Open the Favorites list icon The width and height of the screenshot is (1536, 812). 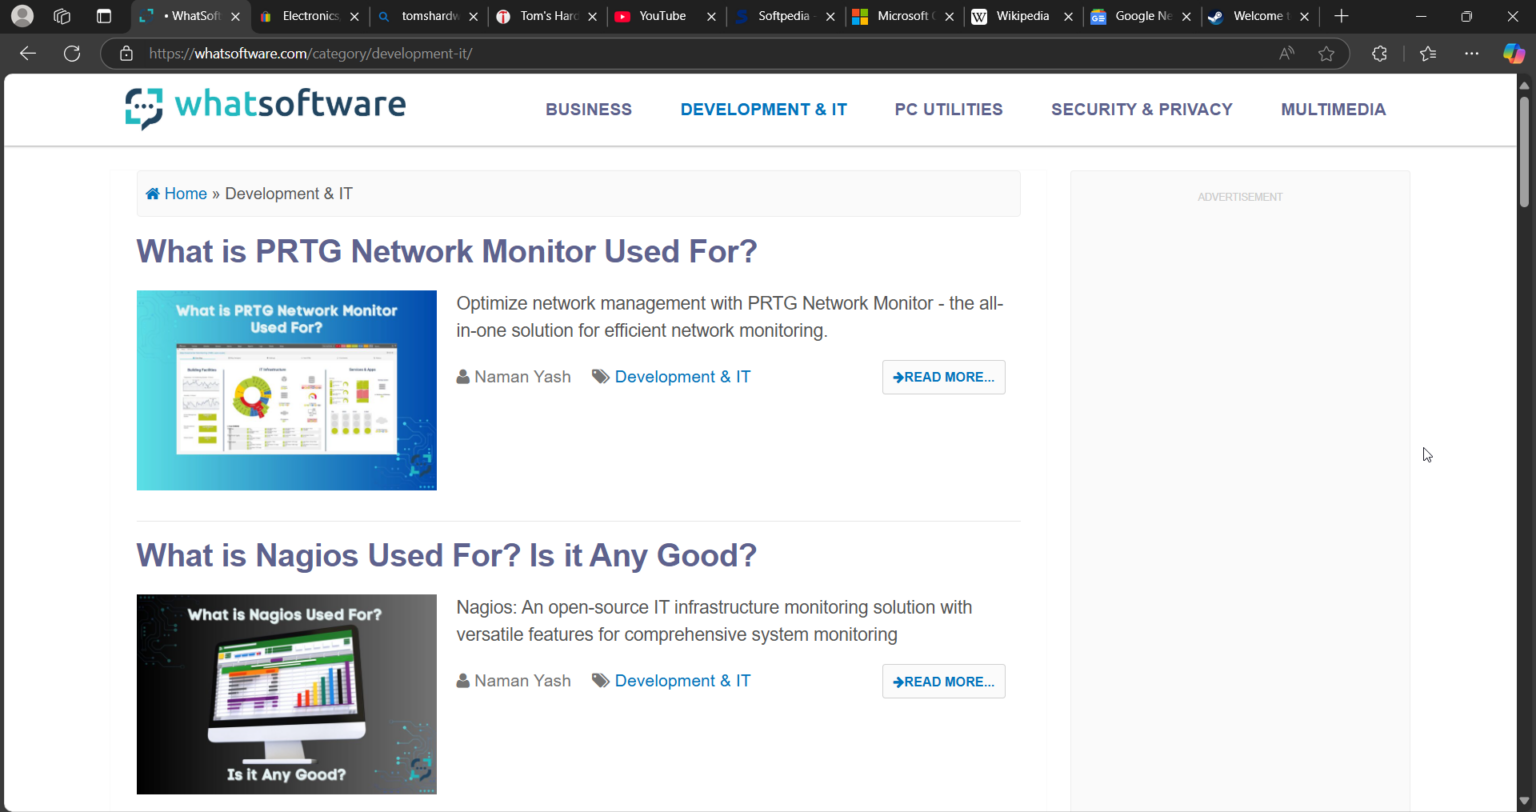click(1427, 53)
